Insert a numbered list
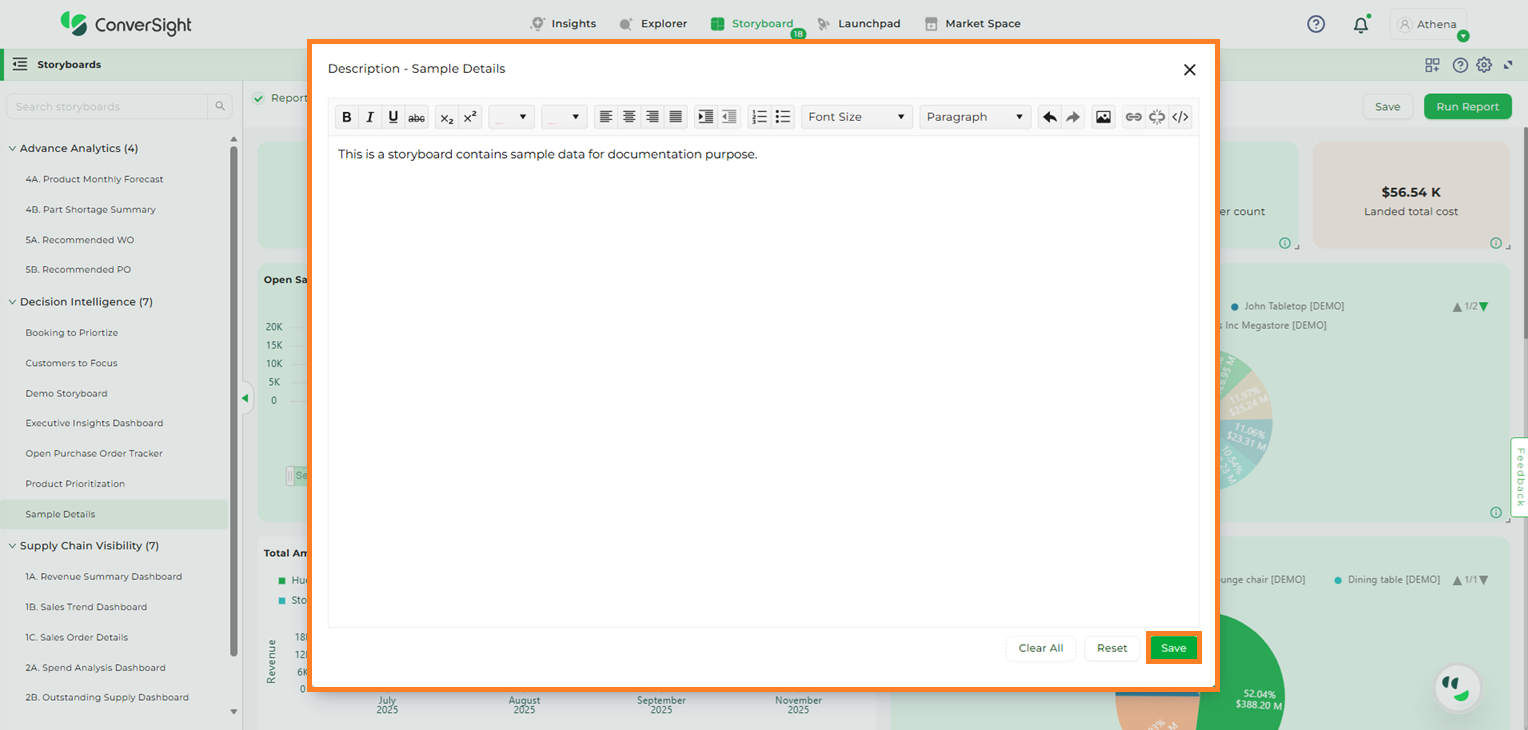This screenshot has height=730, width=1528. pyautogui.click(x=759, y=117)
